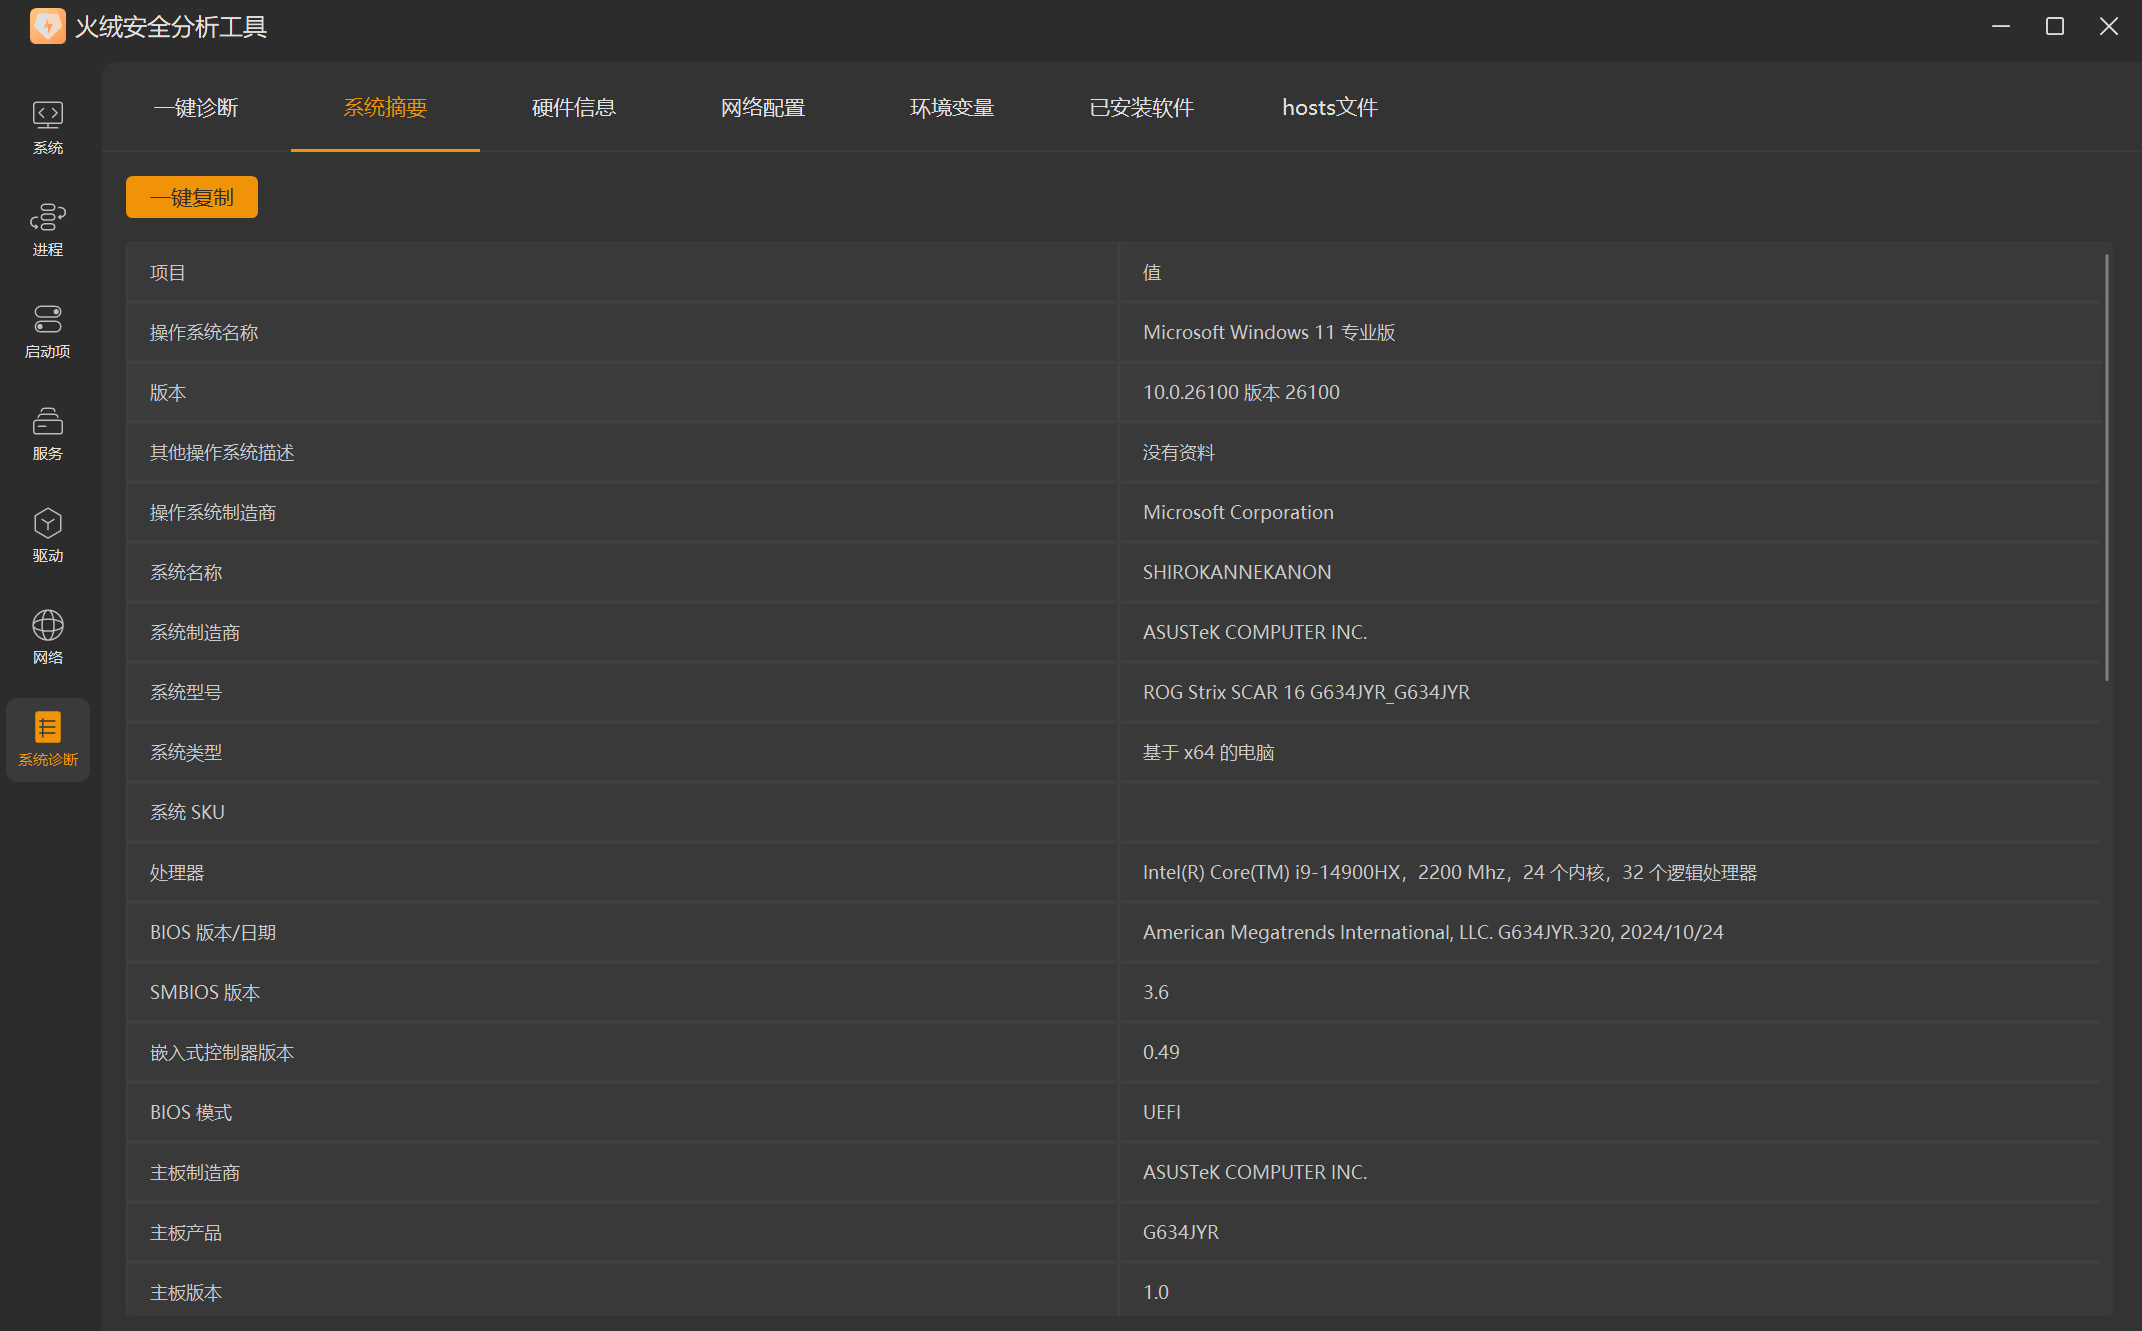
Task: Select the 主板产品 row label
Action: pyautogui.click(x=186, y=1232)
